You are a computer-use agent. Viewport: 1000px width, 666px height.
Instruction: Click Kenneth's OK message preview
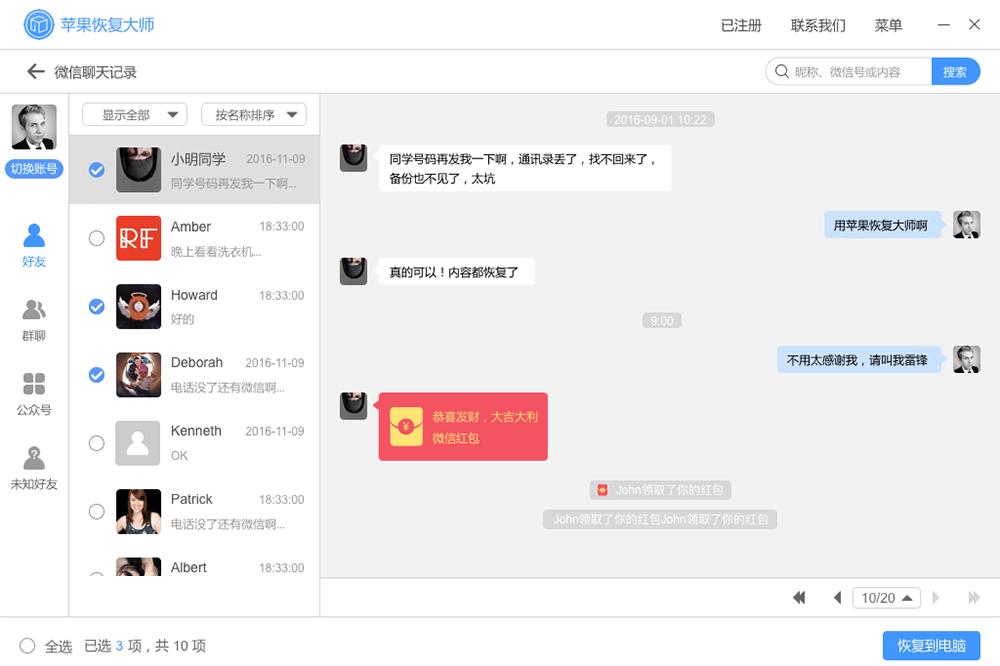(179, 455)
